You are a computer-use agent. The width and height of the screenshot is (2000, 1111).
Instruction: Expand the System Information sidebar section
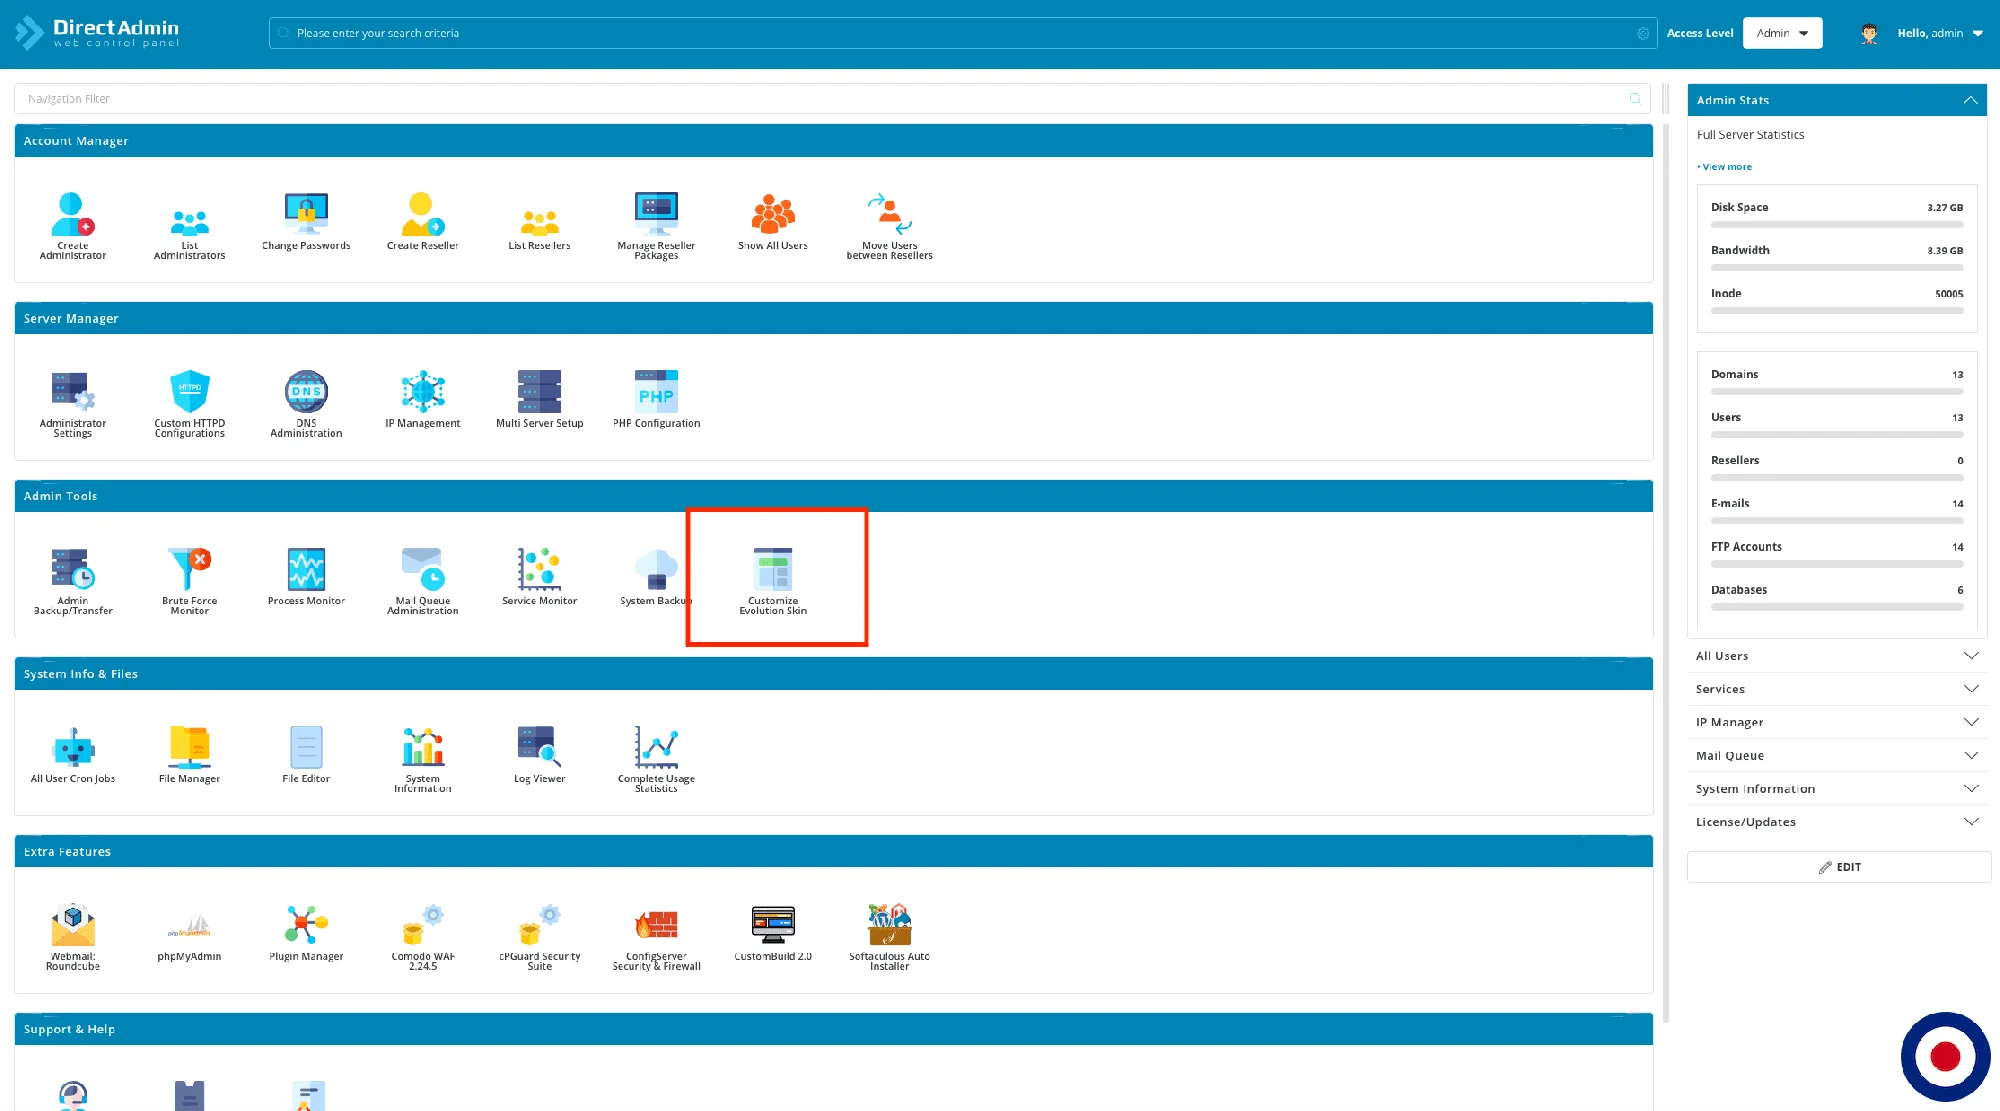pos(1837,789)
